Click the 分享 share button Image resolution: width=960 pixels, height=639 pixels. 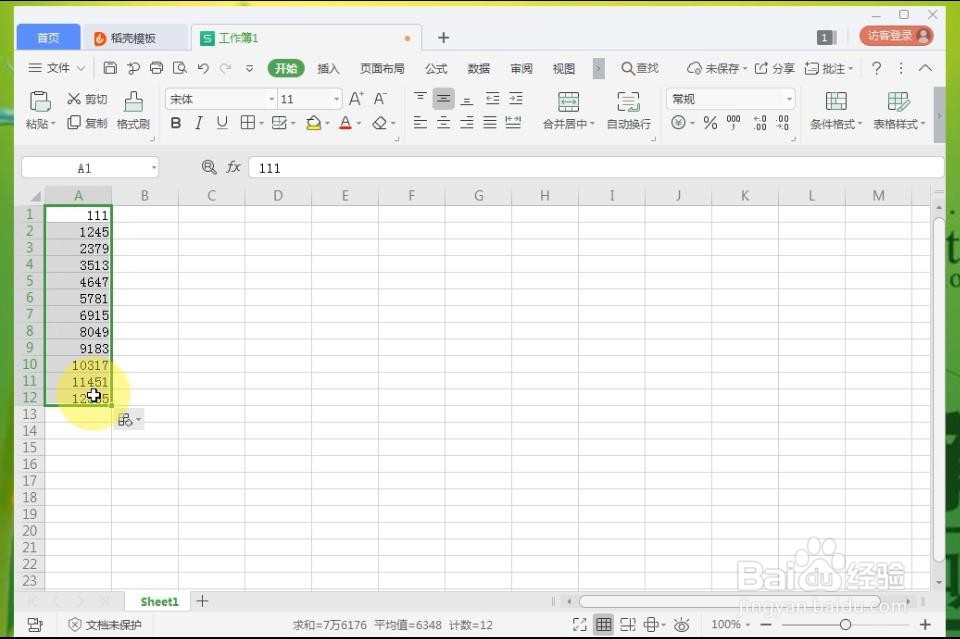(x=774, y=68)
